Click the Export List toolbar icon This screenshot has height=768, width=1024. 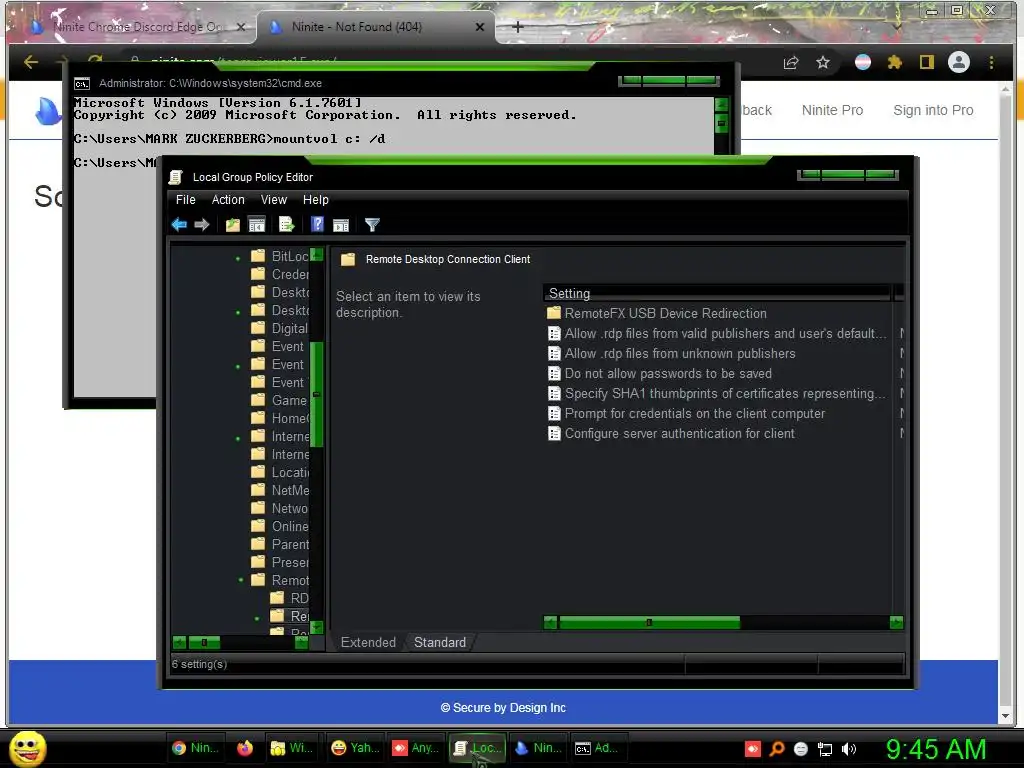tap(287, 225)
